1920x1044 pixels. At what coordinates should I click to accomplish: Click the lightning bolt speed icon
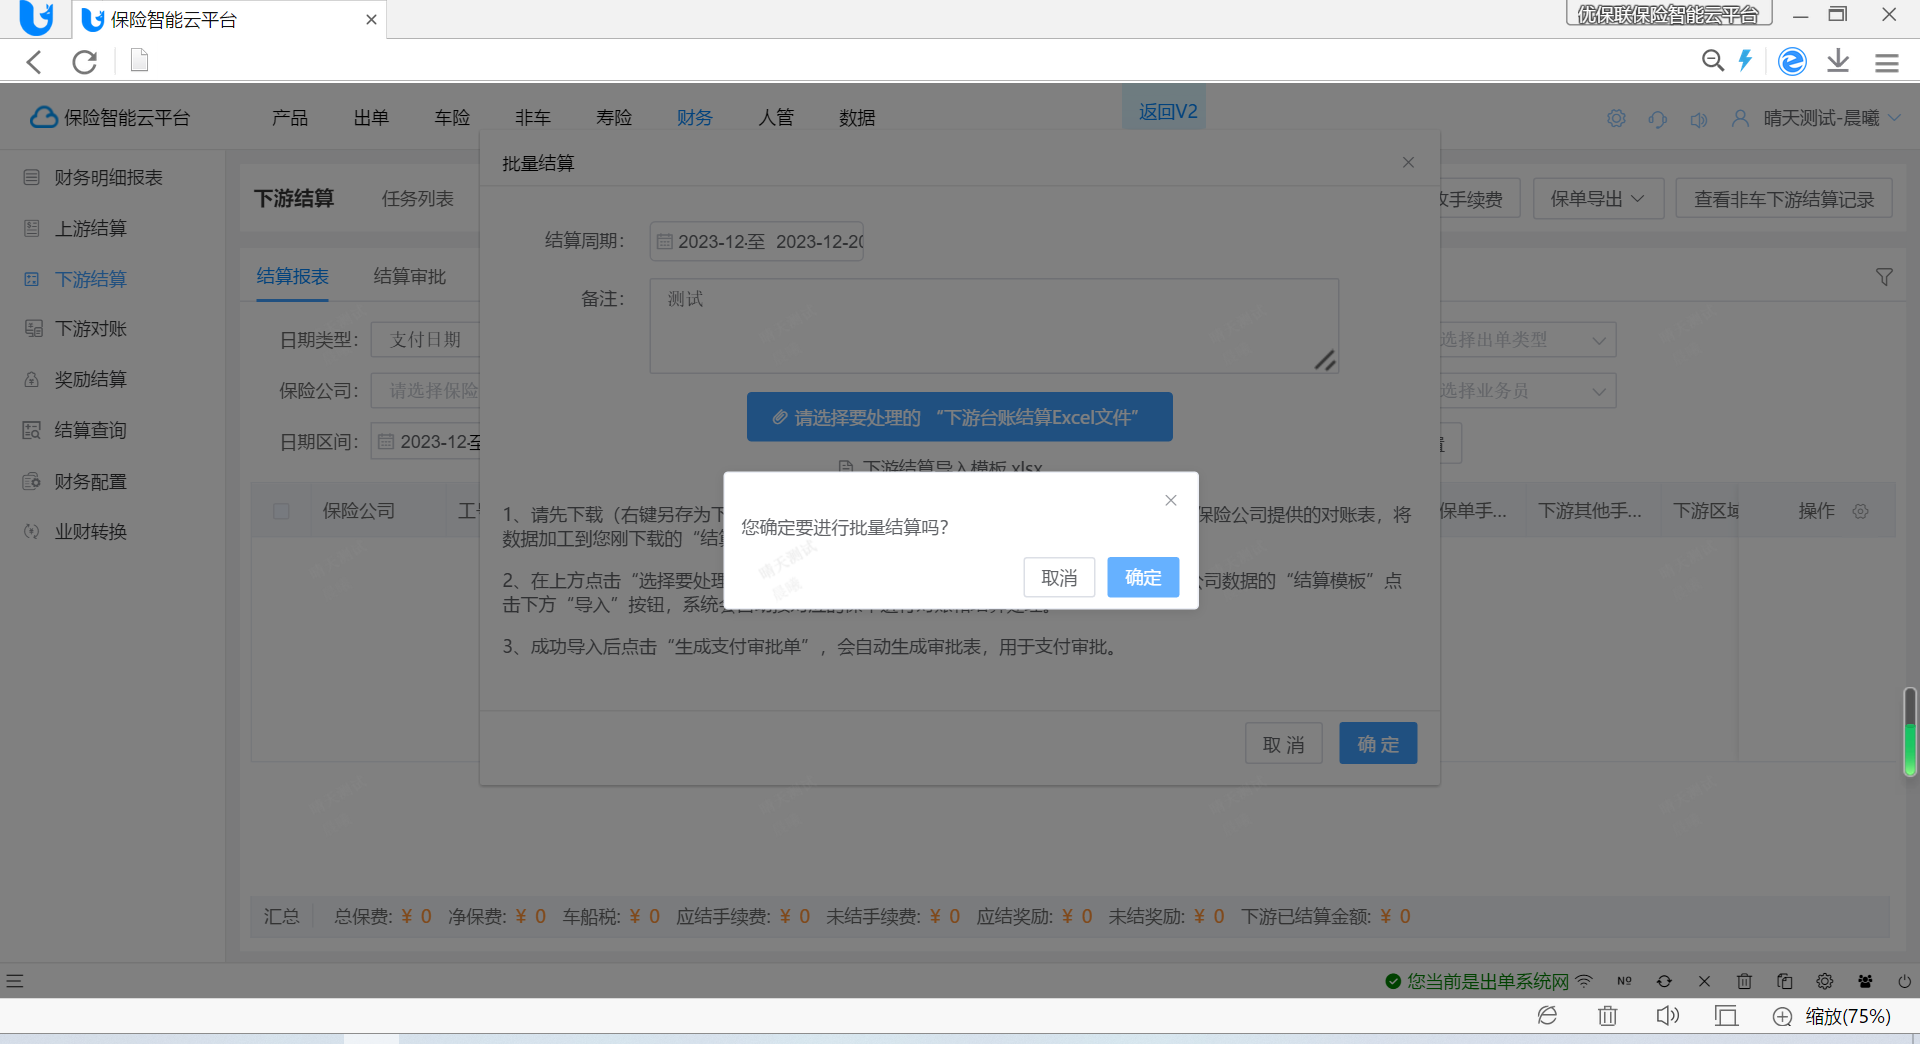pos(1746,61)
